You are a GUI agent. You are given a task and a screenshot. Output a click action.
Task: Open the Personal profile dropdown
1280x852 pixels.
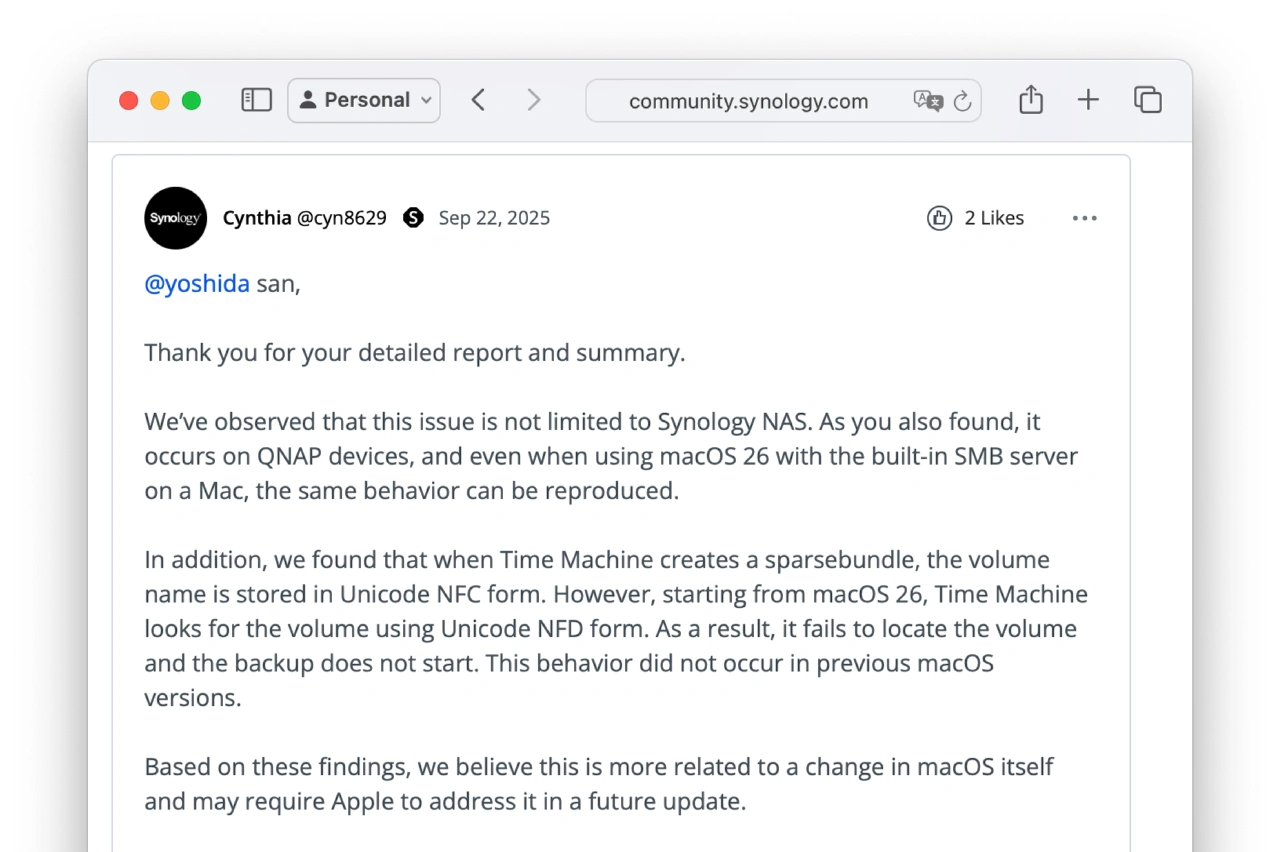click(364, 100)
